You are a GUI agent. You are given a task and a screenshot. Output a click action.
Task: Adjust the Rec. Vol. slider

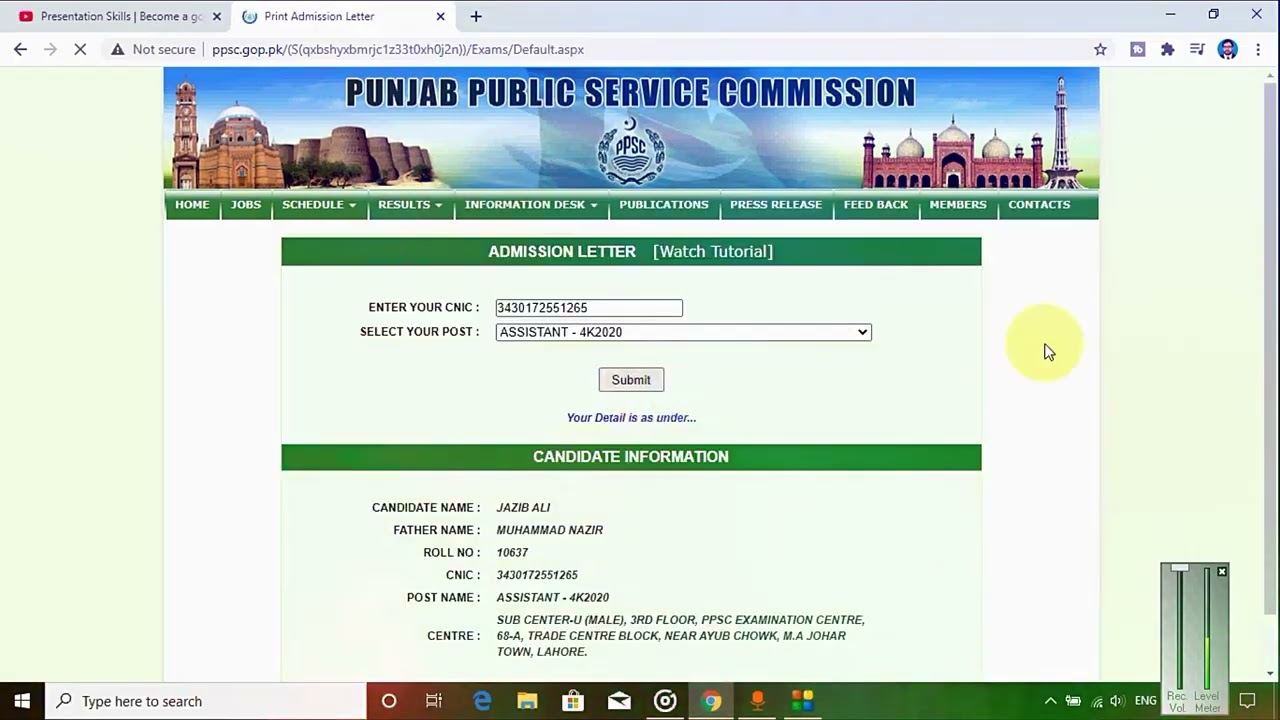coord(1180,568)
